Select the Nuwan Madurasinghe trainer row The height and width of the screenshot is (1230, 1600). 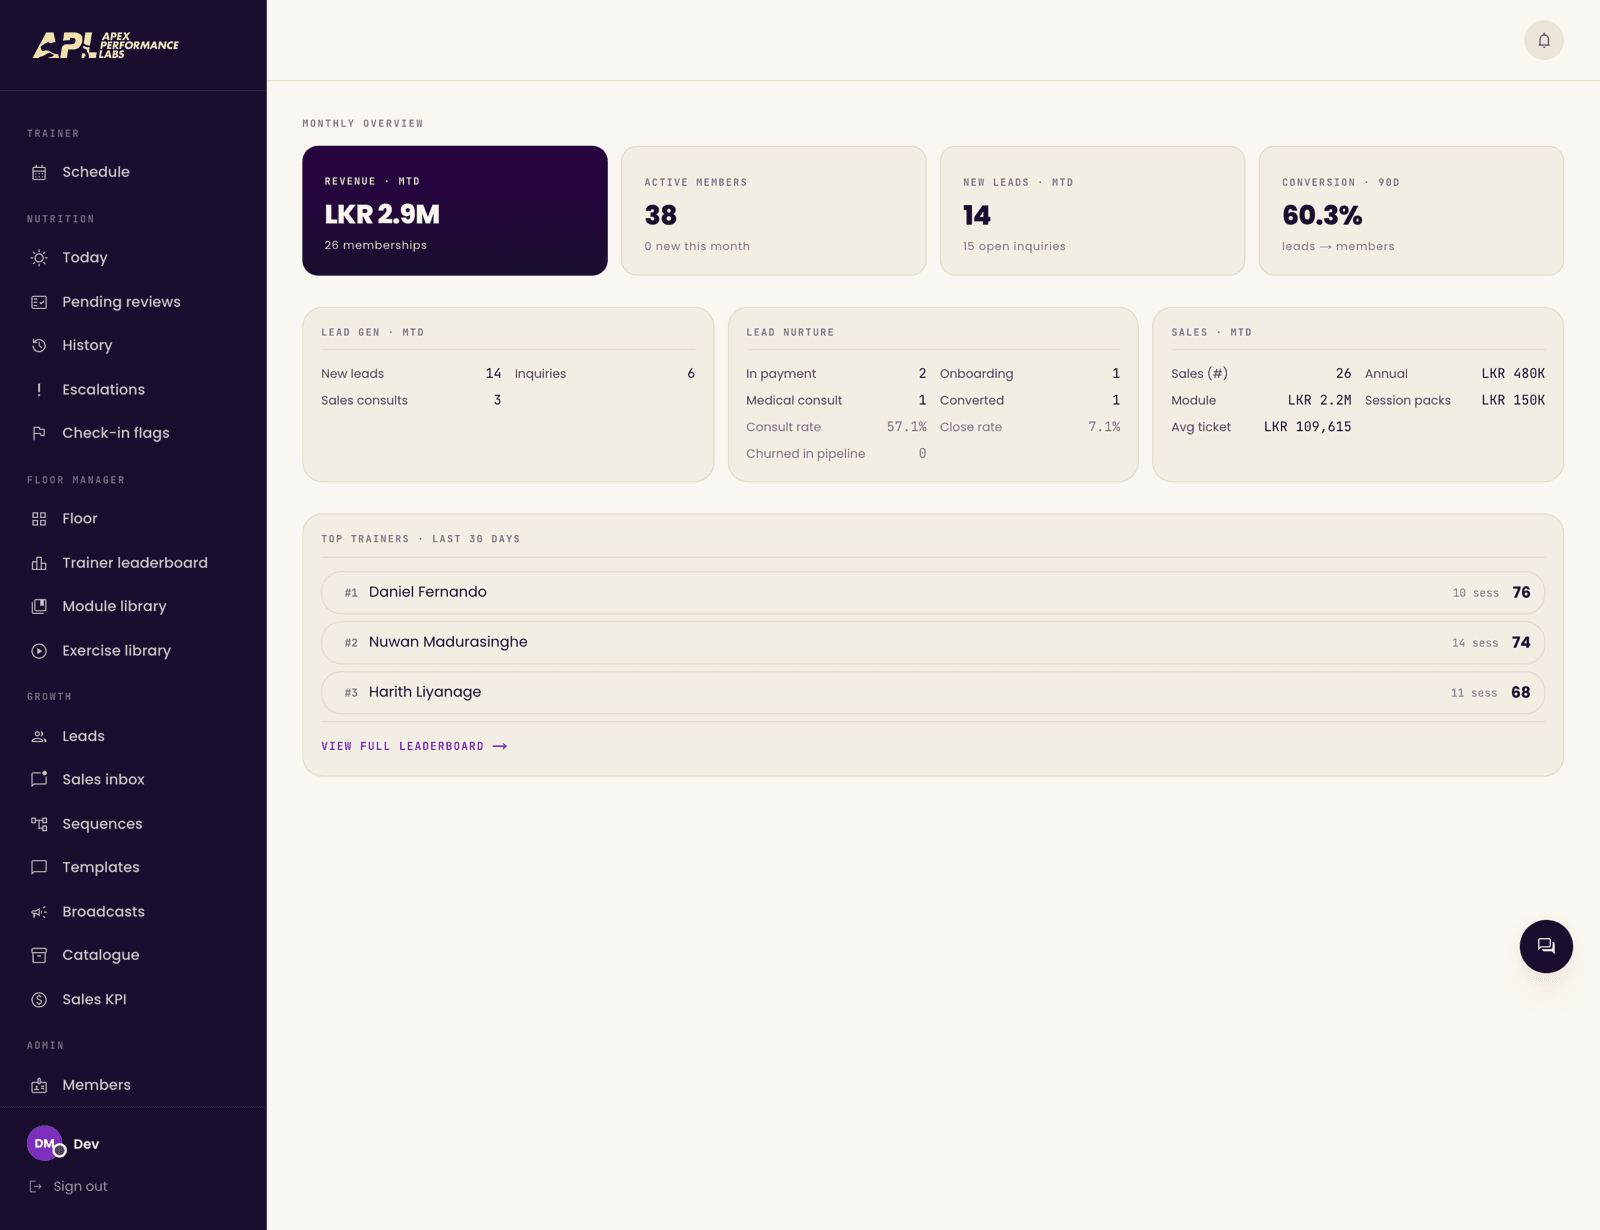933,642
